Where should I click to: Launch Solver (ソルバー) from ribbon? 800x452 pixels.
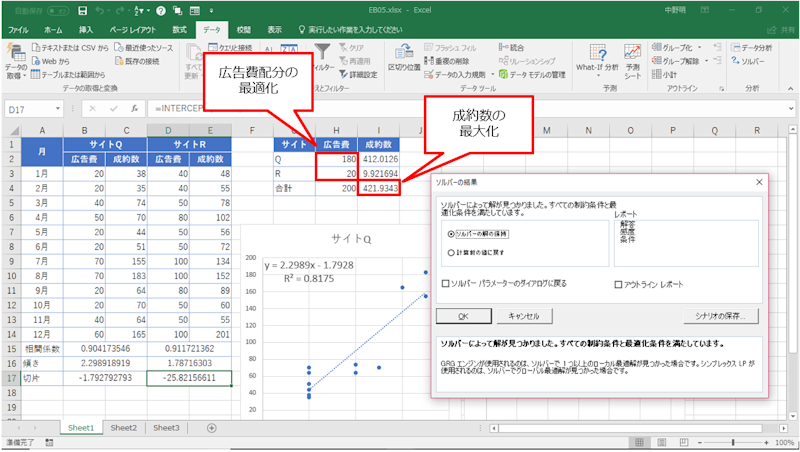point(747,61)
